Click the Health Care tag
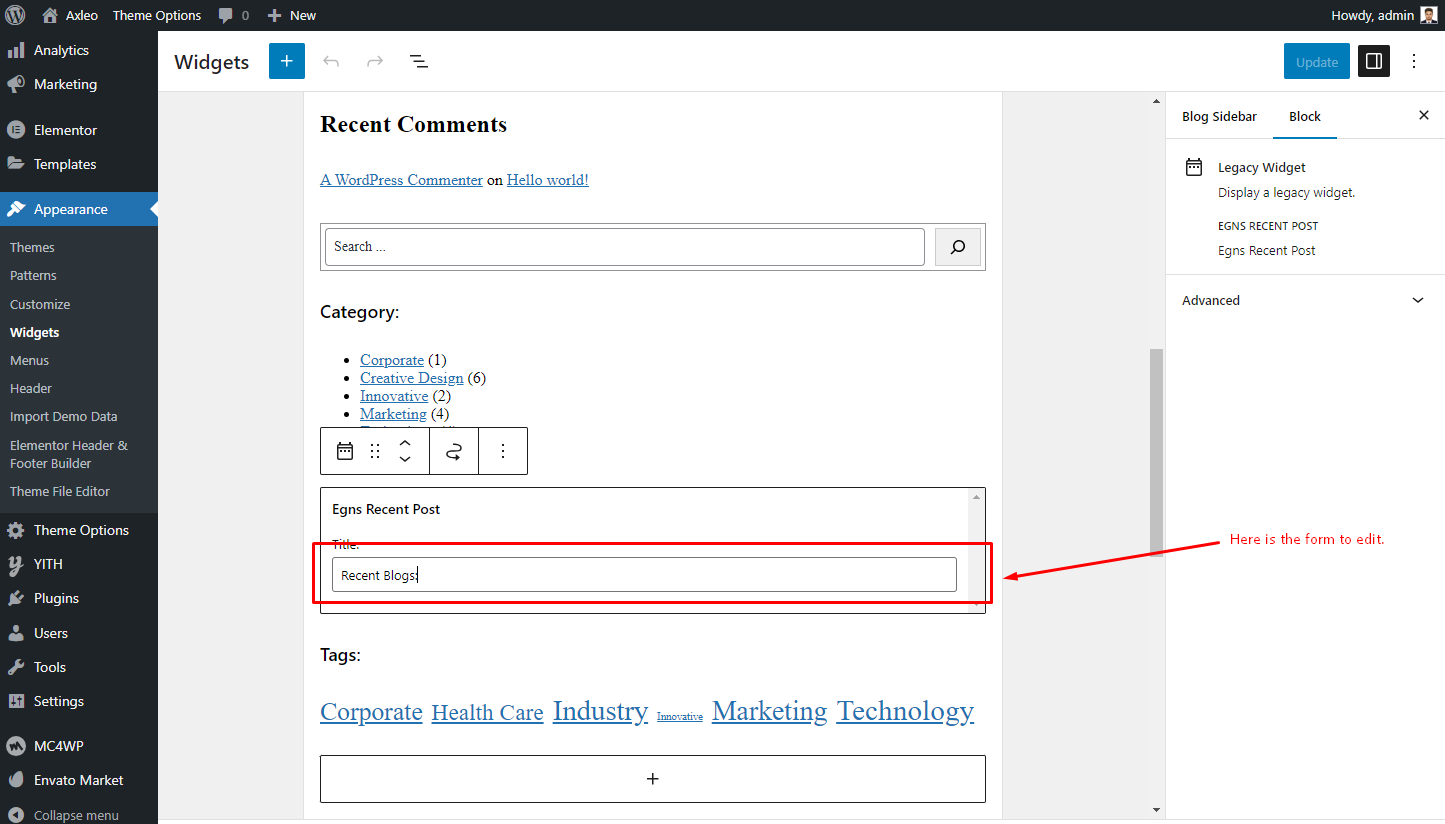 [487, 713]
